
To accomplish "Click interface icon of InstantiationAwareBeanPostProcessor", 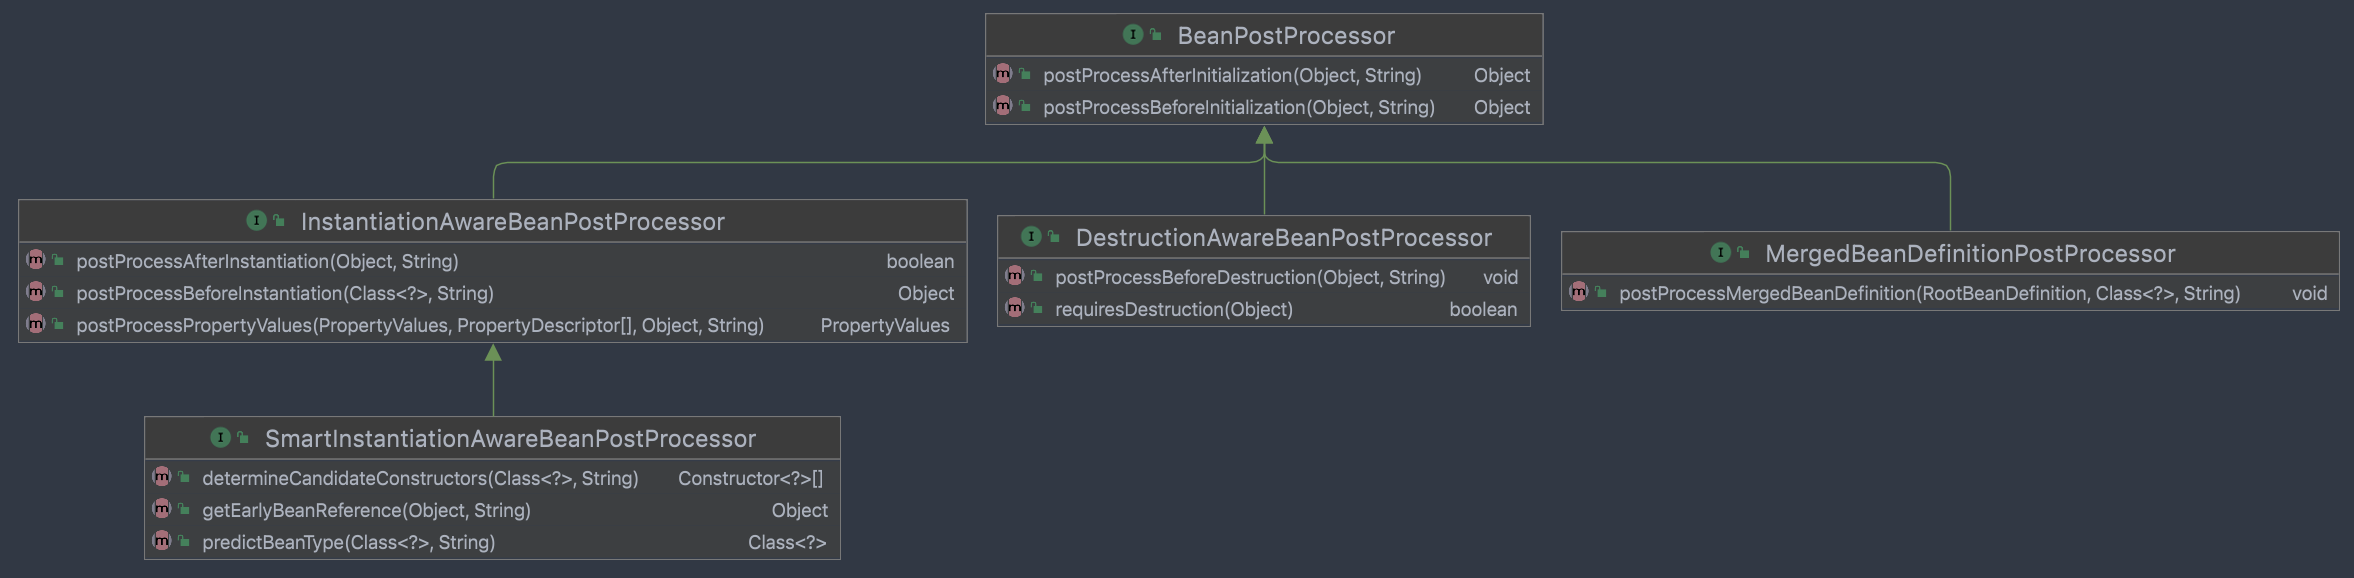I will click(x=256, y=221).
